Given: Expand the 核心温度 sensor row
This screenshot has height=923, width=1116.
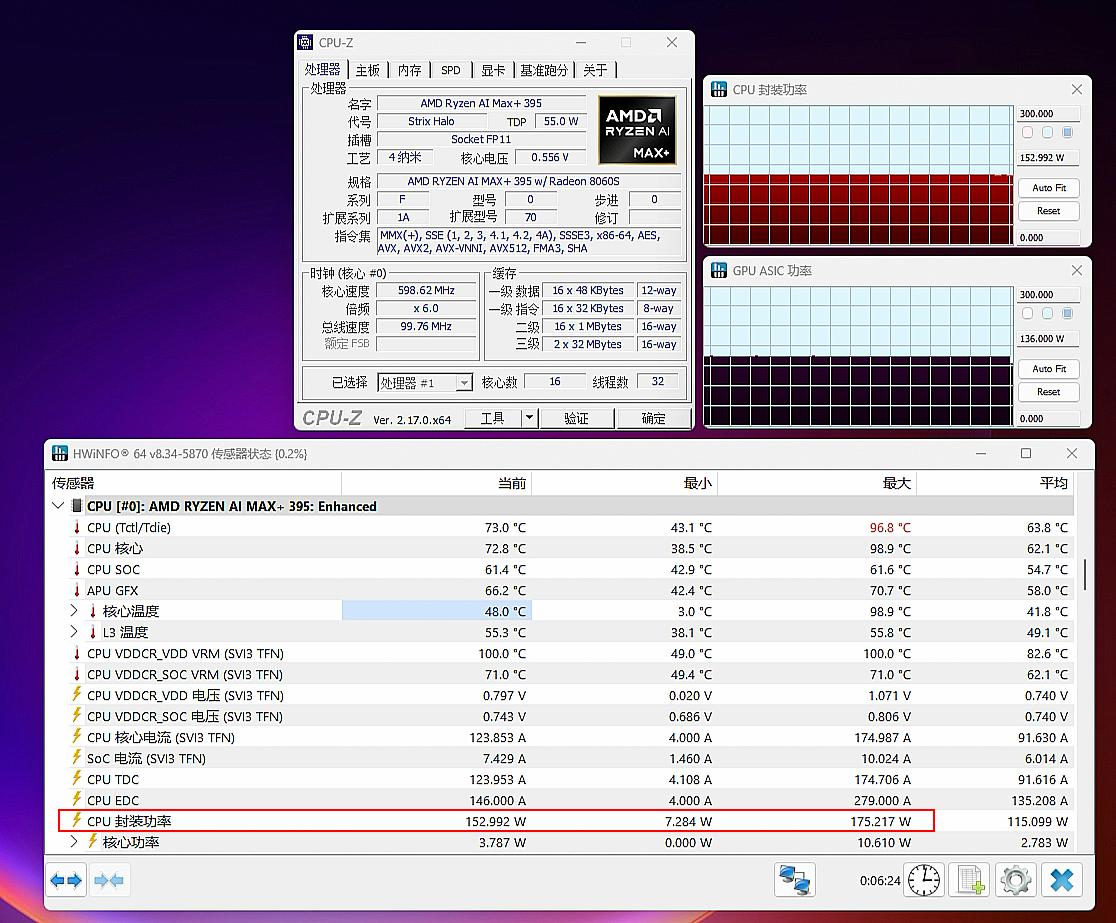Looking at the screenshot, I should point(73,611).
